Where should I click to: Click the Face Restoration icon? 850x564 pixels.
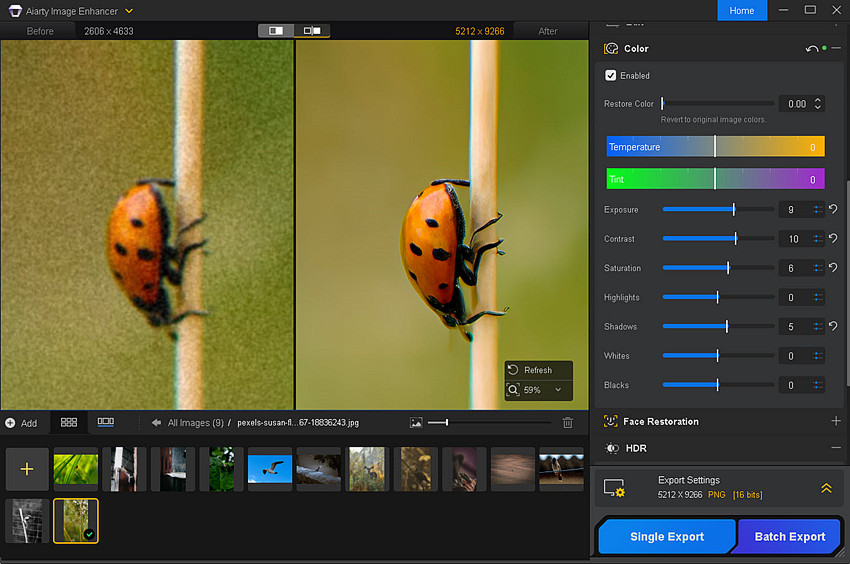(x=611, y=421)
